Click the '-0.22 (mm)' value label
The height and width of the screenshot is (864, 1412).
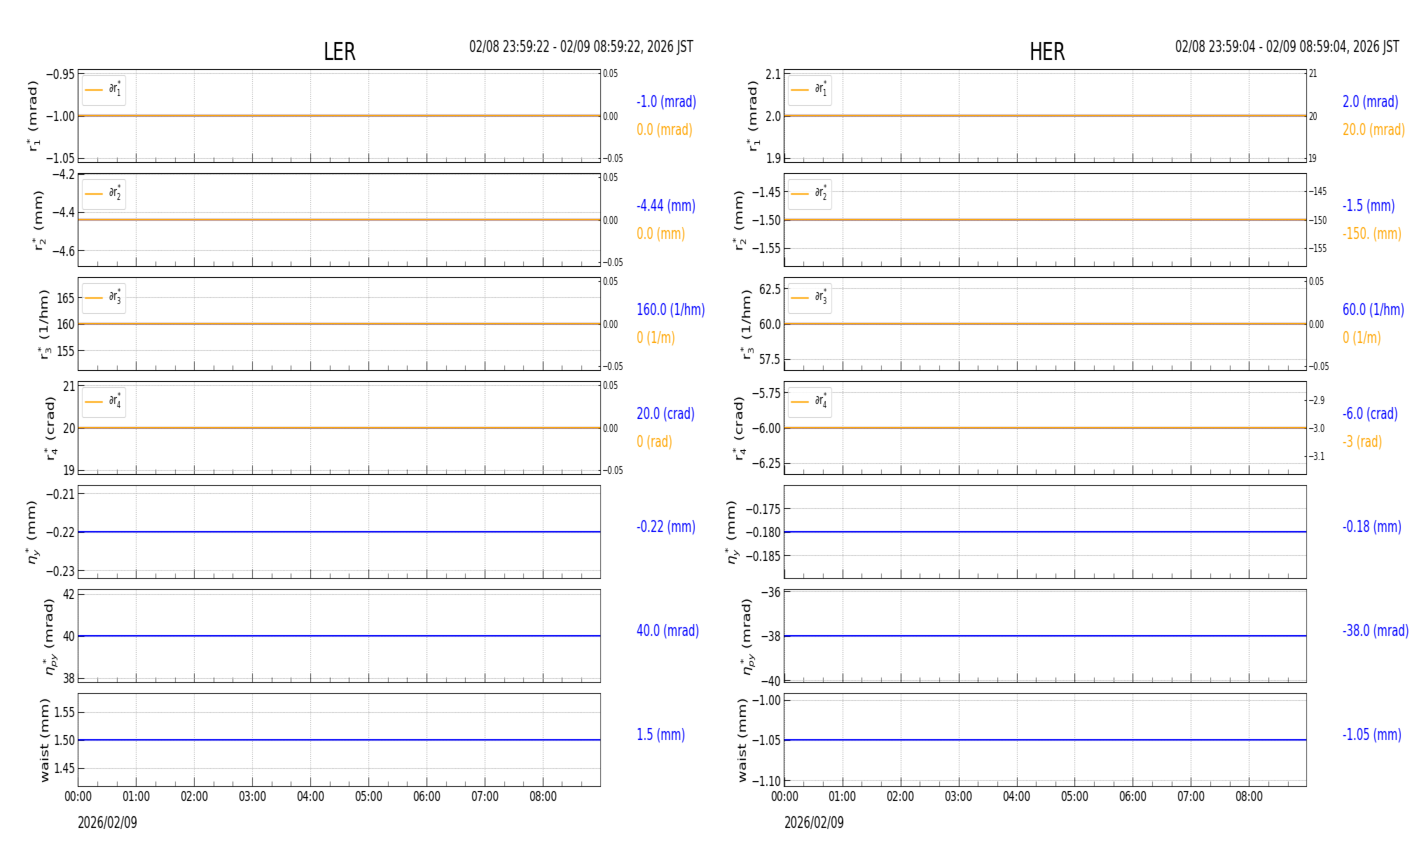click(x=666, y=527)
